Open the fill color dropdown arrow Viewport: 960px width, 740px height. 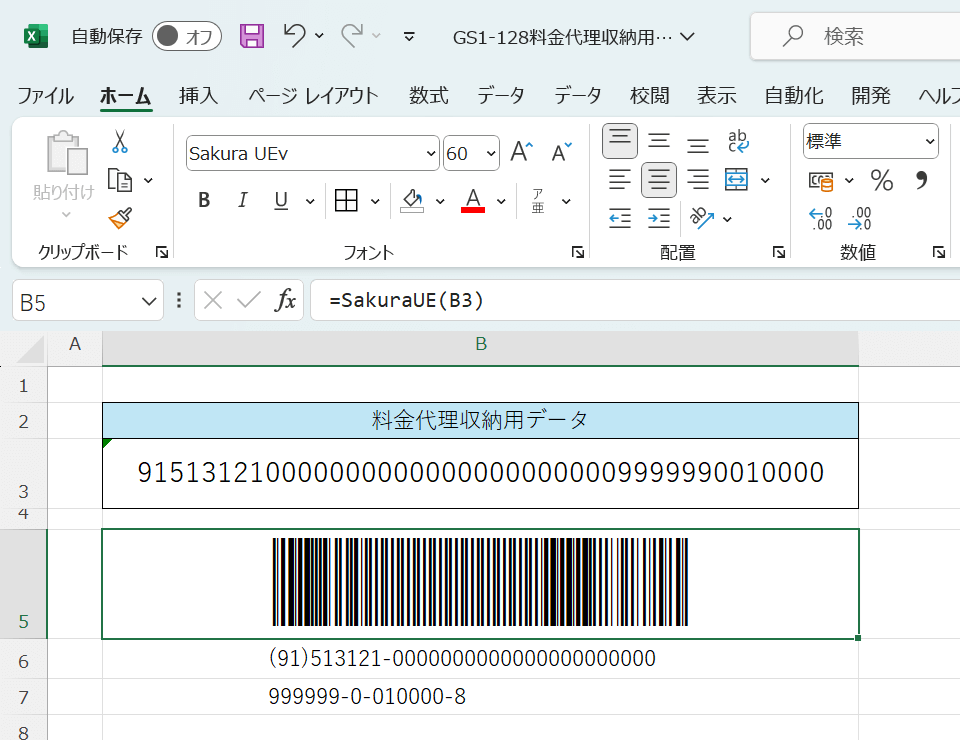click(440, 201)
